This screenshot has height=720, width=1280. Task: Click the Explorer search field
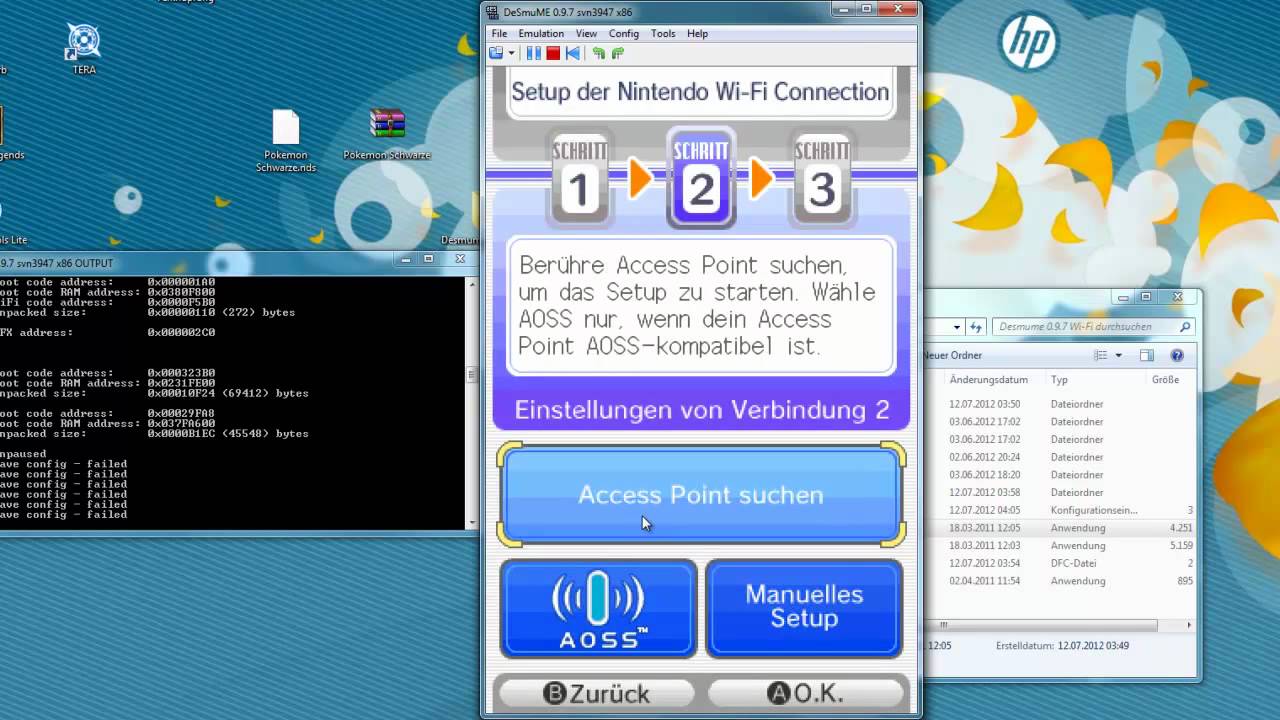point(1093,326)
